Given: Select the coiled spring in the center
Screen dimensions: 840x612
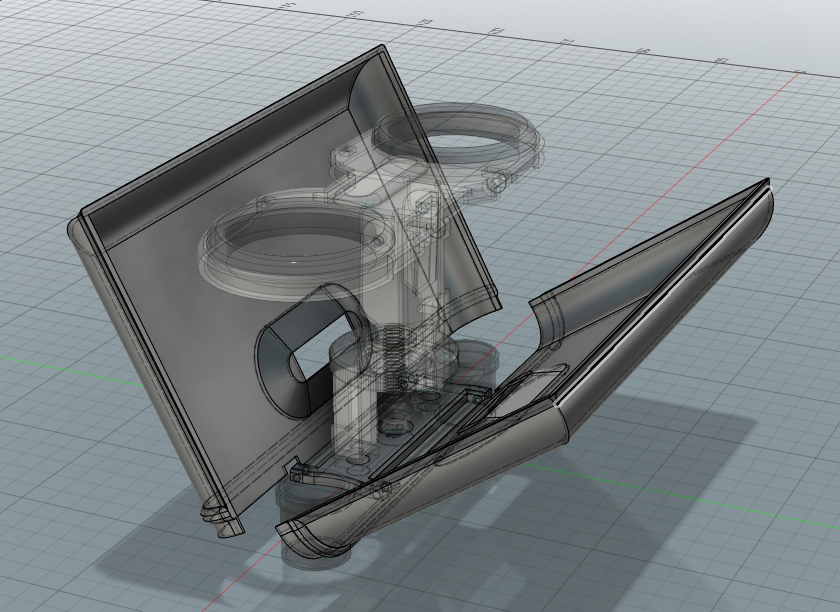Looking at the screenshot, I should point(395,355).
